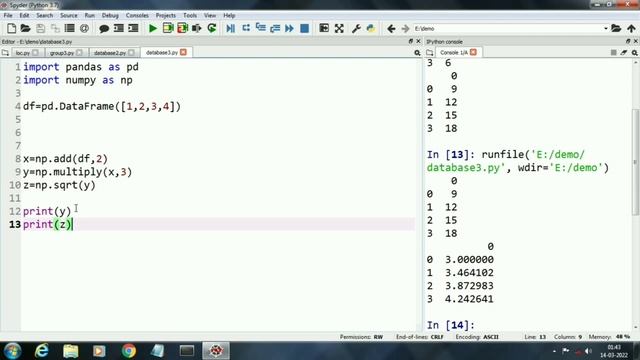This screenshot has height=360, width=640.
Task: Open Preferences with the wrench icon
Action: (x=356, y=28)
